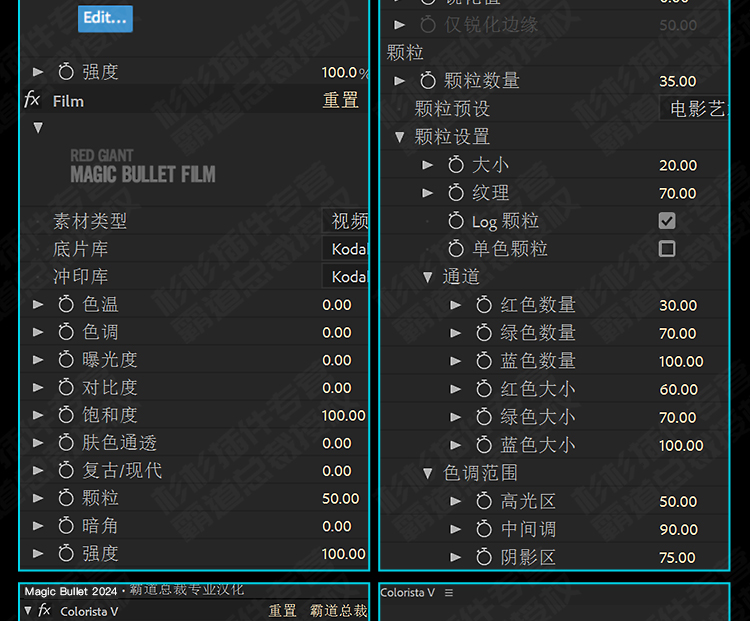Screen dimensions: 750x621
Task: Toggle Log 颗粒 stopwatch
Action: pos(456,221)
